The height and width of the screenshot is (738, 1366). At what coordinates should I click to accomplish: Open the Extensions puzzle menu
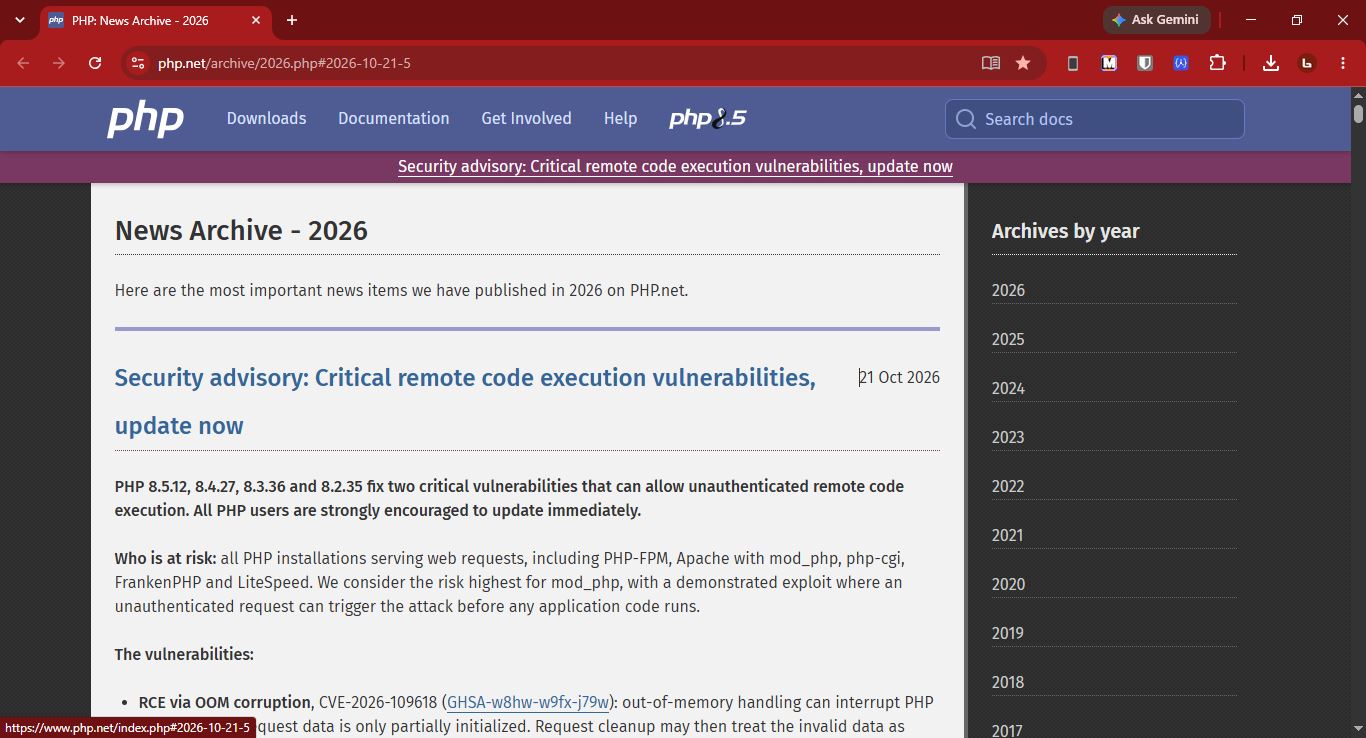1217,63
